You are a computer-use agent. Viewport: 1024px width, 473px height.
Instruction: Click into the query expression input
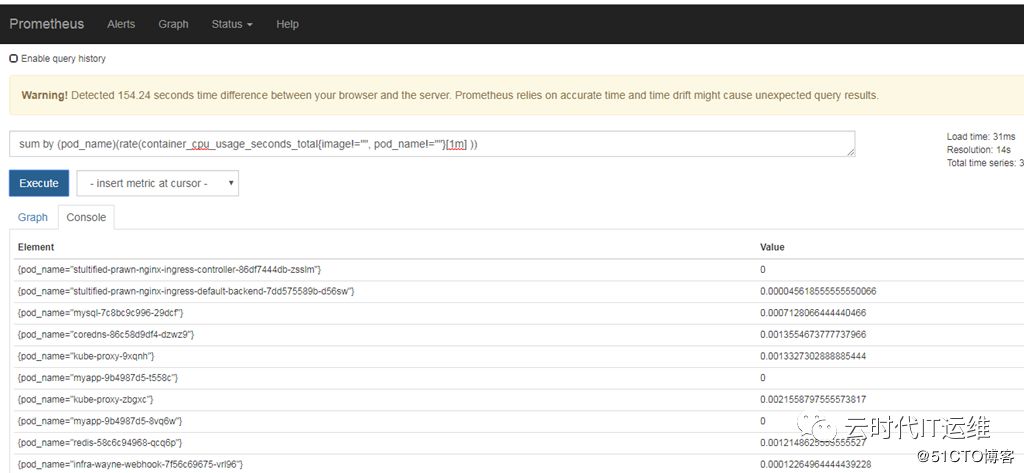(x=430, y=144)
